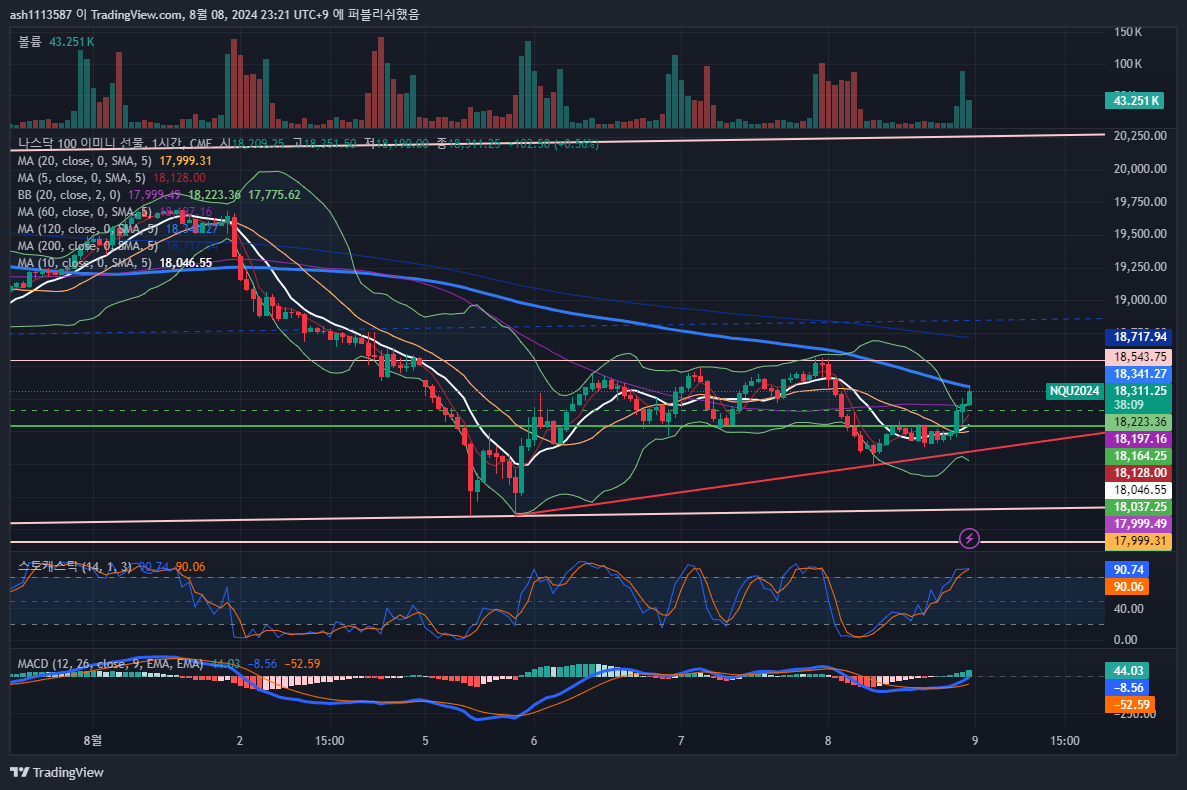Screen dimensions: 1187x790
Task: Select the MA (5, close, 0, SMA, 5) legend
Action: [x=82, y=178]
